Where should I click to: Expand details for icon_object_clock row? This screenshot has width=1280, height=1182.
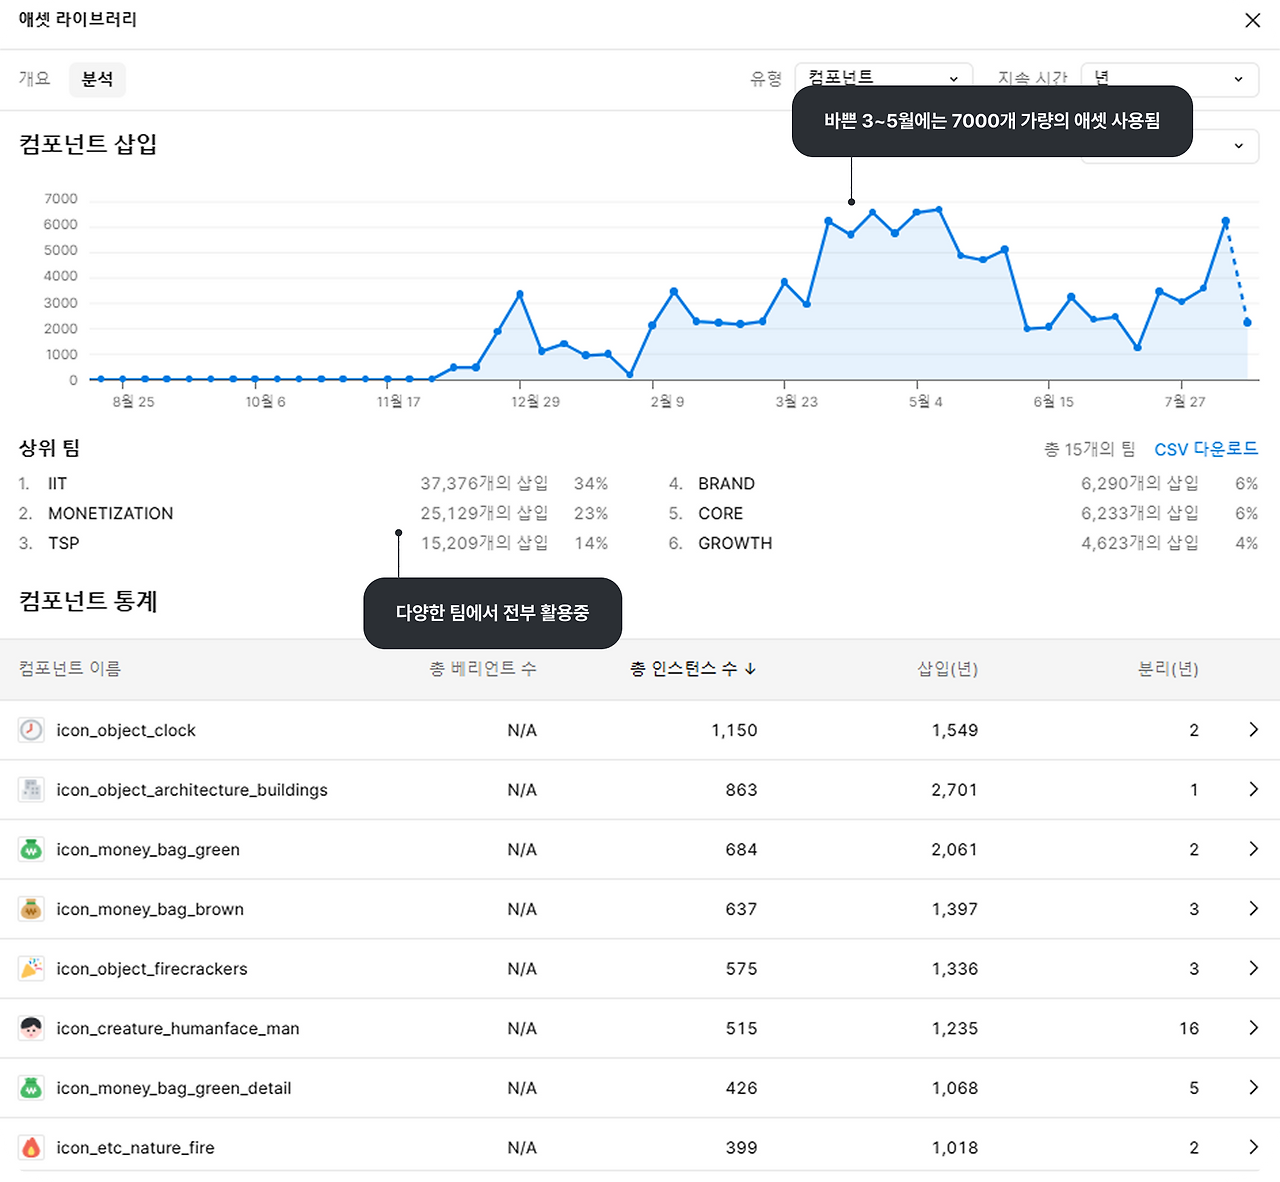[x=1253, y=730]
